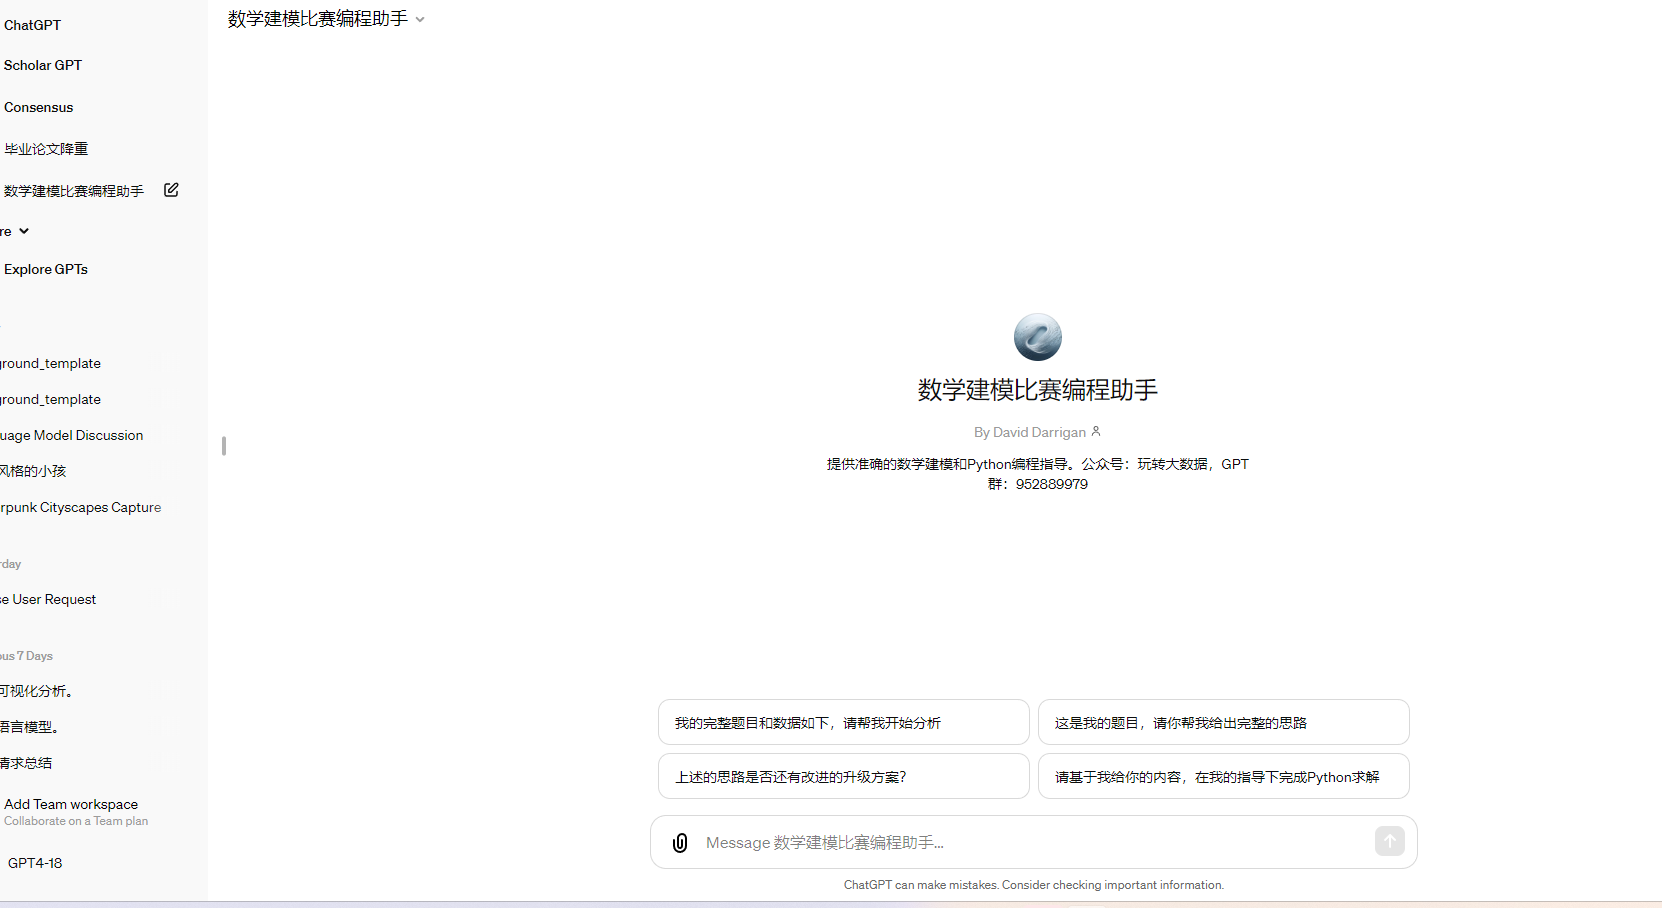The image size is (1662, 908).
Task: Open Explore GPTs
Action: pyautogui.click(x=46, y=269)
